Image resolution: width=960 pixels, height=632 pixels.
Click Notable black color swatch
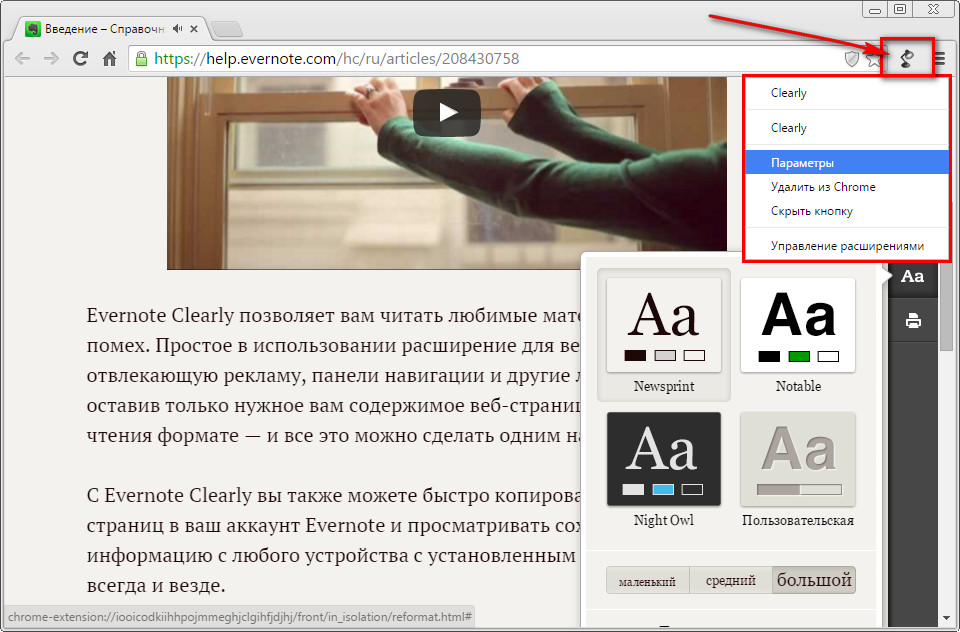coord(769,356)
